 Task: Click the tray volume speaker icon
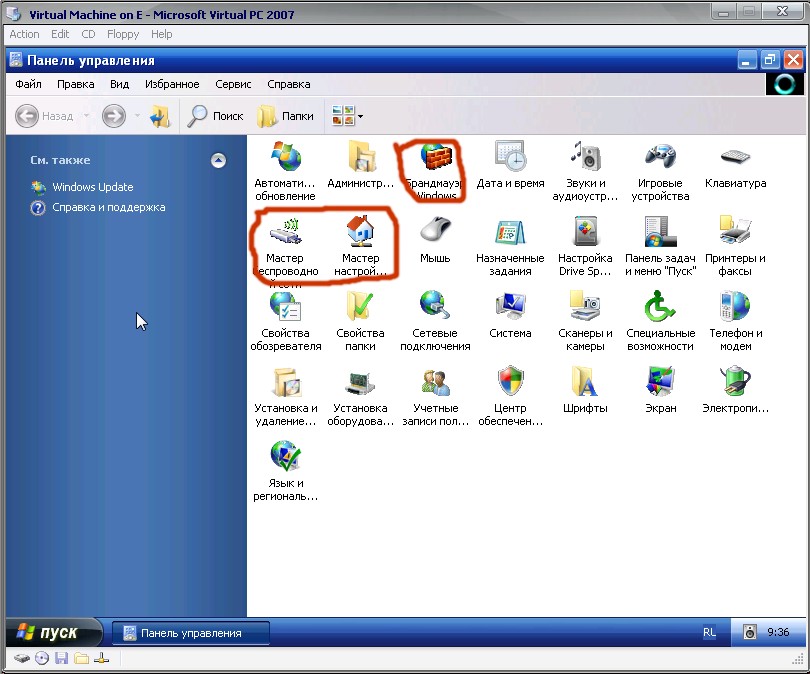click(750, 632)
